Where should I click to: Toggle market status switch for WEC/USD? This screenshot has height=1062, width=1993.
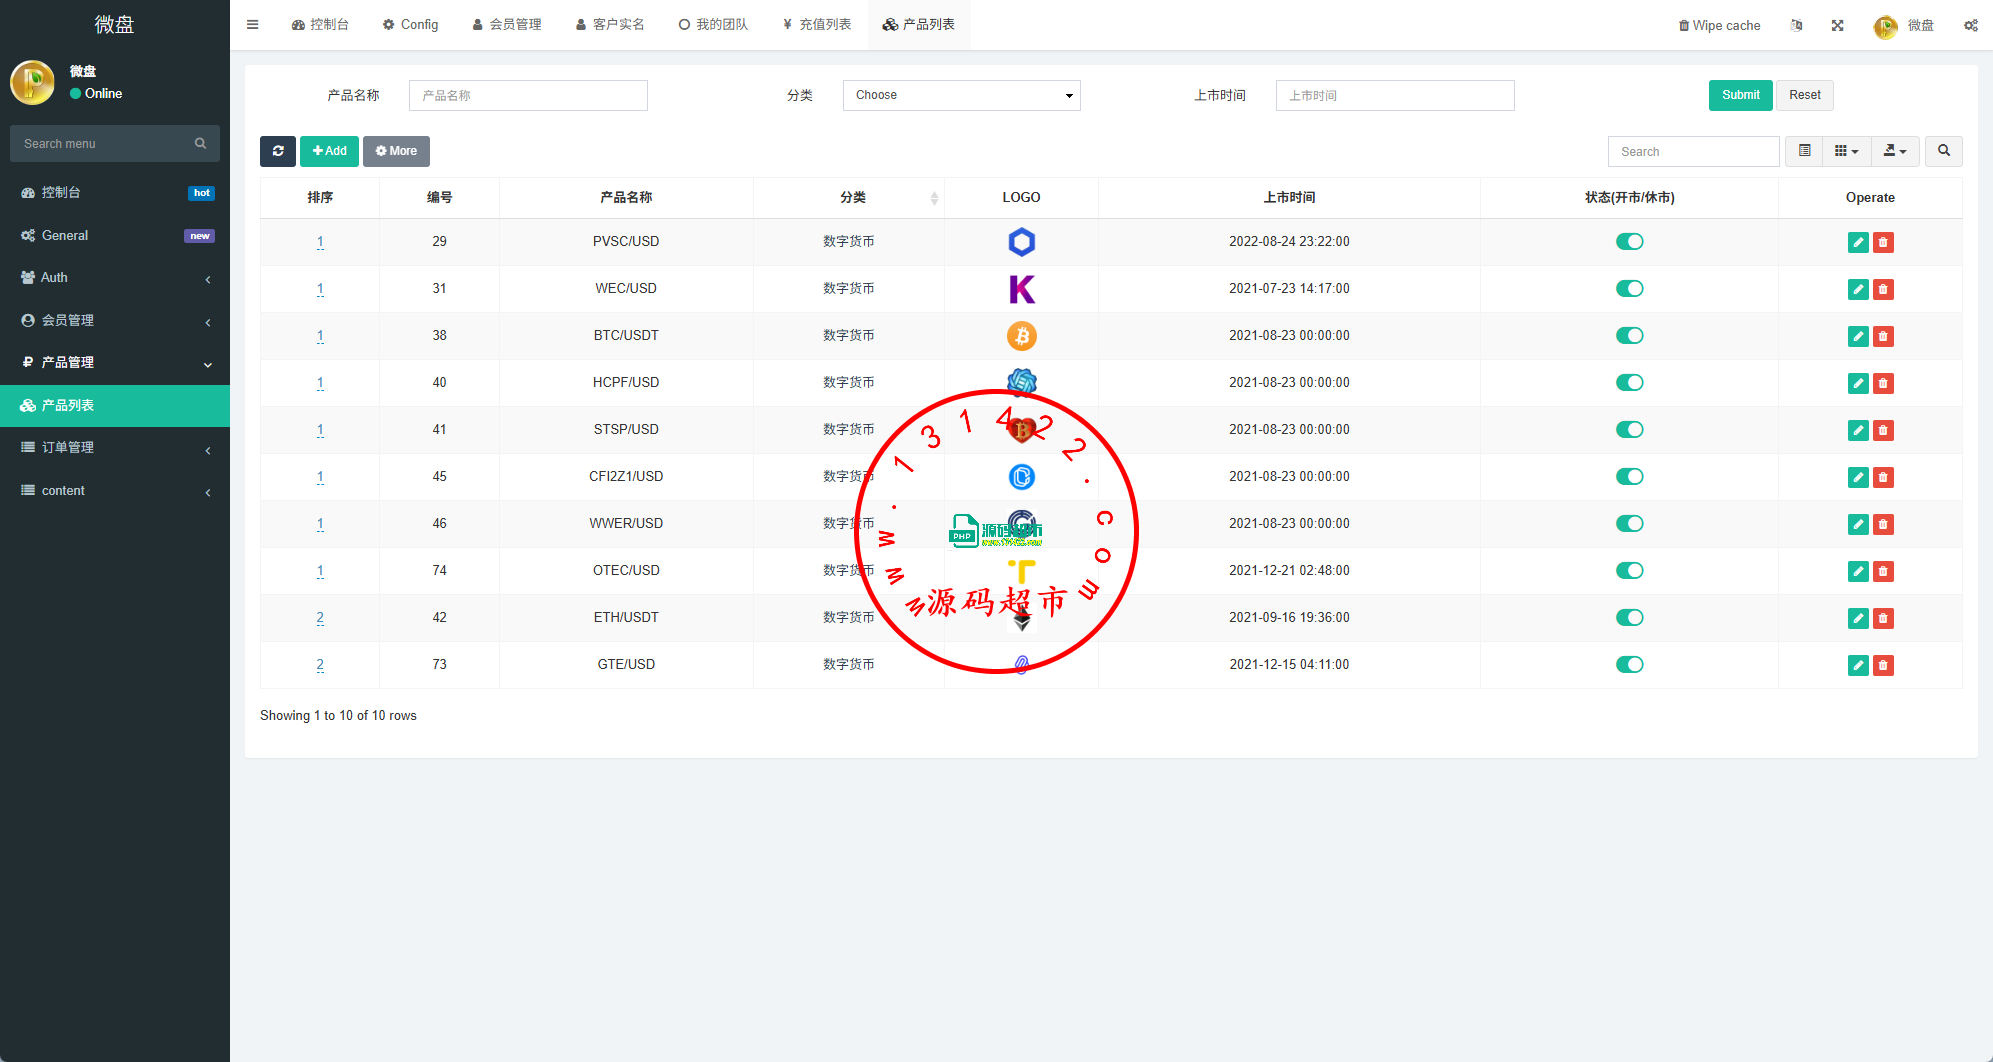pos(1629,289)
